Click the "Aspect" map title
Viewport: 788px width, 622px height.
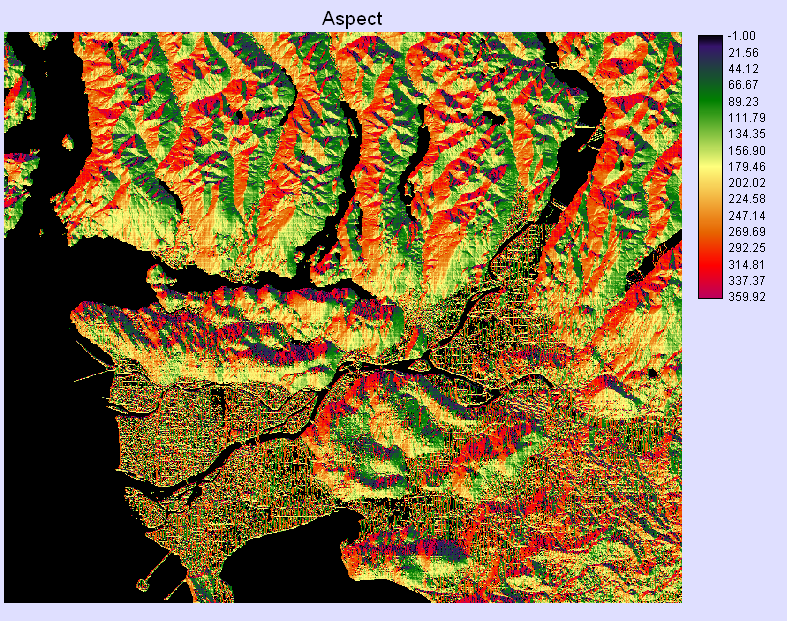tap(351, 19)
